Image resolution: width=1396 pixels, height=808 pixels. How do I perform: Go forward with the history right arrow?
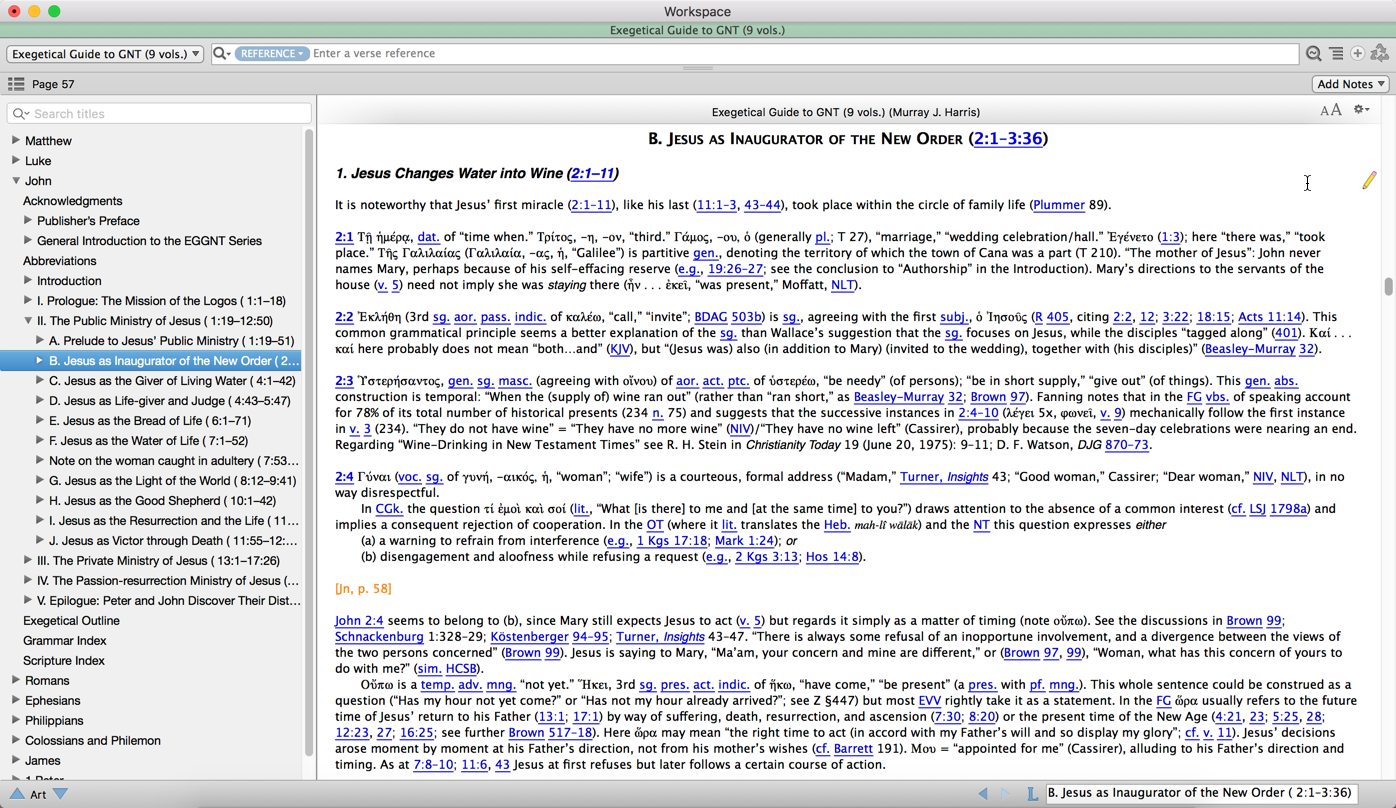pyautogui.click(x=1005, y=793)
